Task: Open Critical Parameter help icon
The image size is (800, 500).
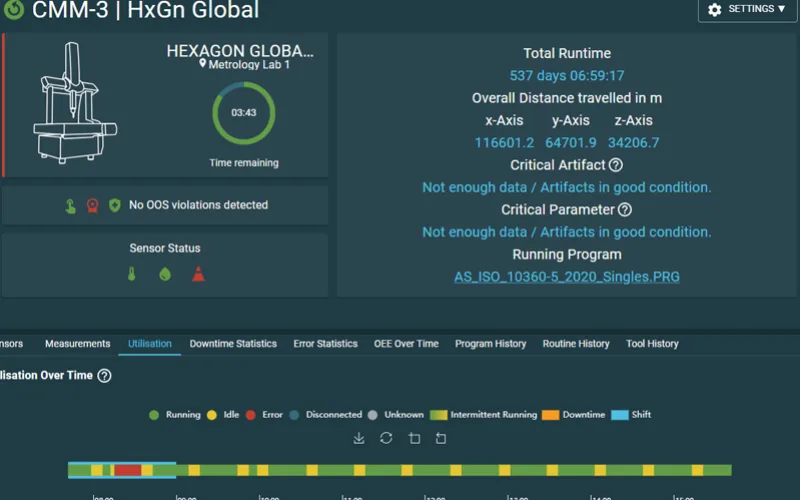Action: [x=624, y=210]
